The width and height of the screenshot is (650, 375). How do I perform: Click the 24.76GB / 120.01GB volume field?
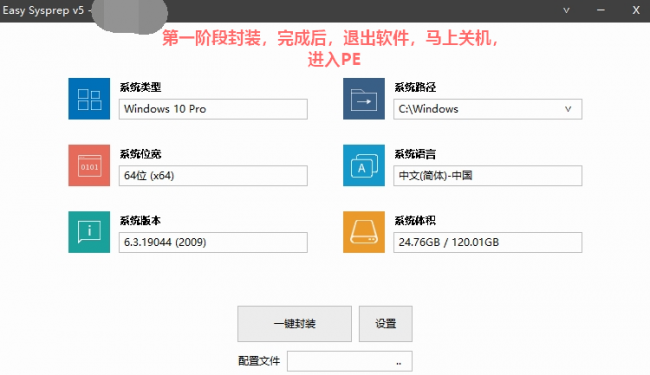tap(488, 242)
